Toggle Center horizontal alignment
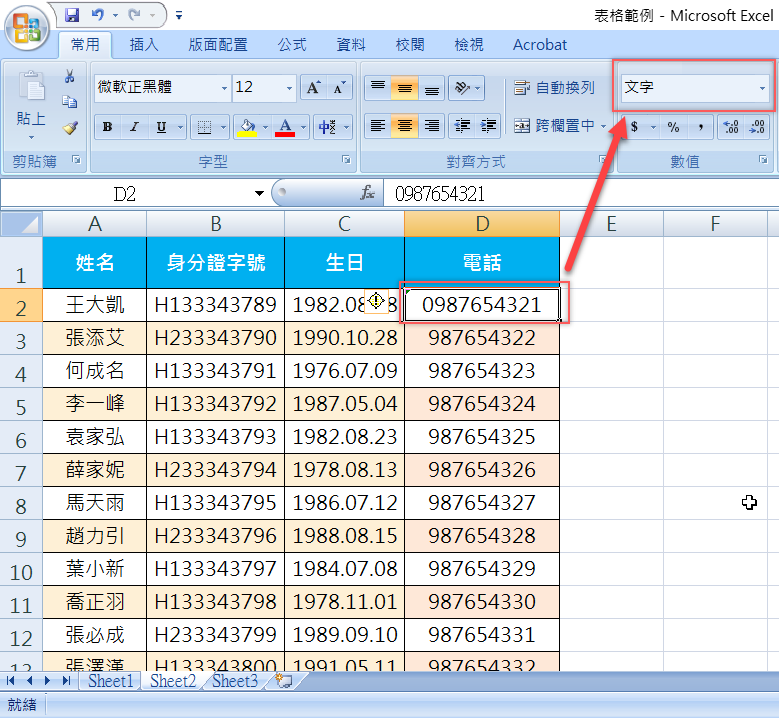 404,126
